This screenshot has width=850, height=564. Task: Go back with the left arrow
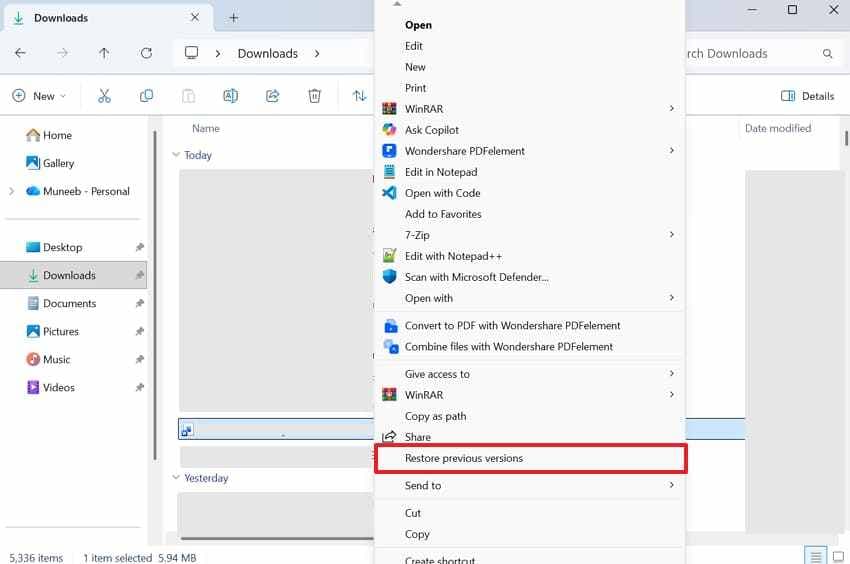[x=20, y=53]
